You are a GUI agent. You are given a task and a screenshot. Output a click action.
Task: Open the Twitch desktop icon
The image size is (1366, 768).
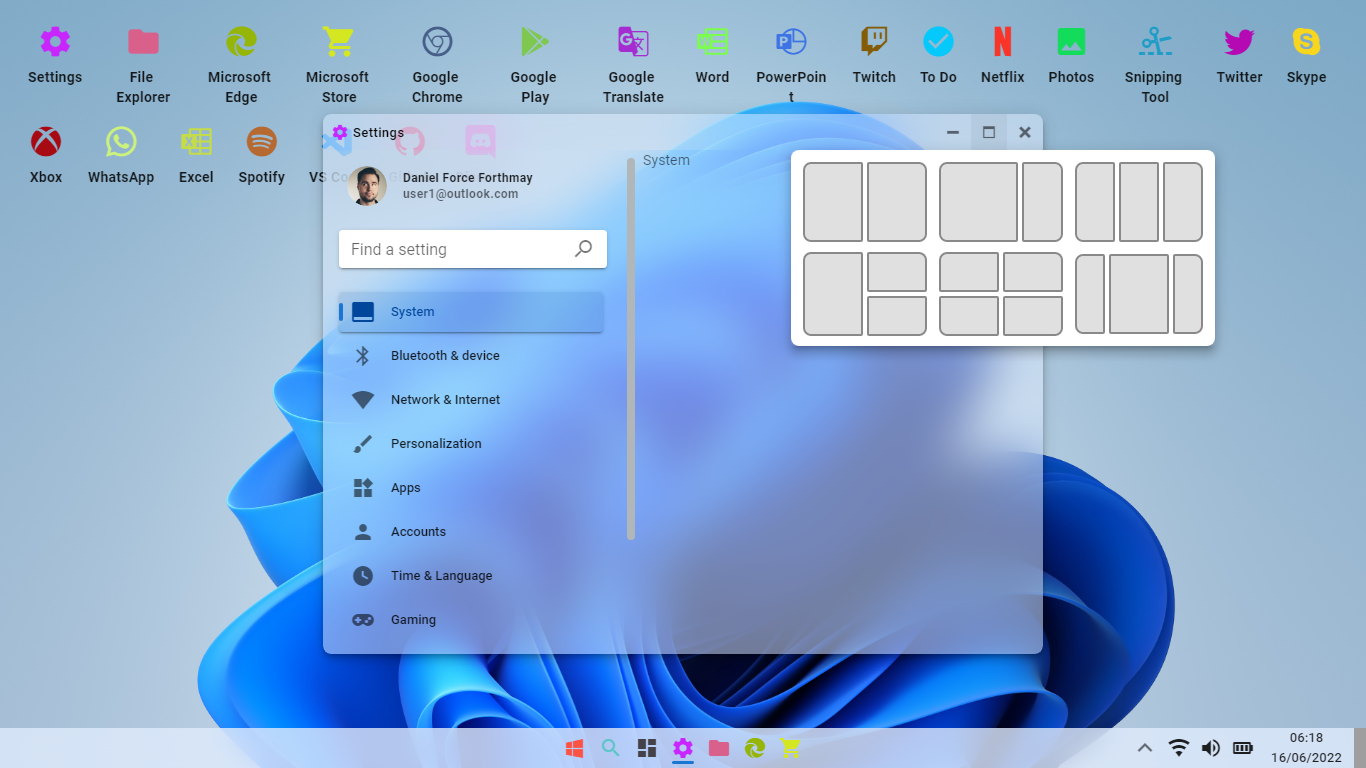pyautogui.click(x=874, y=56)
